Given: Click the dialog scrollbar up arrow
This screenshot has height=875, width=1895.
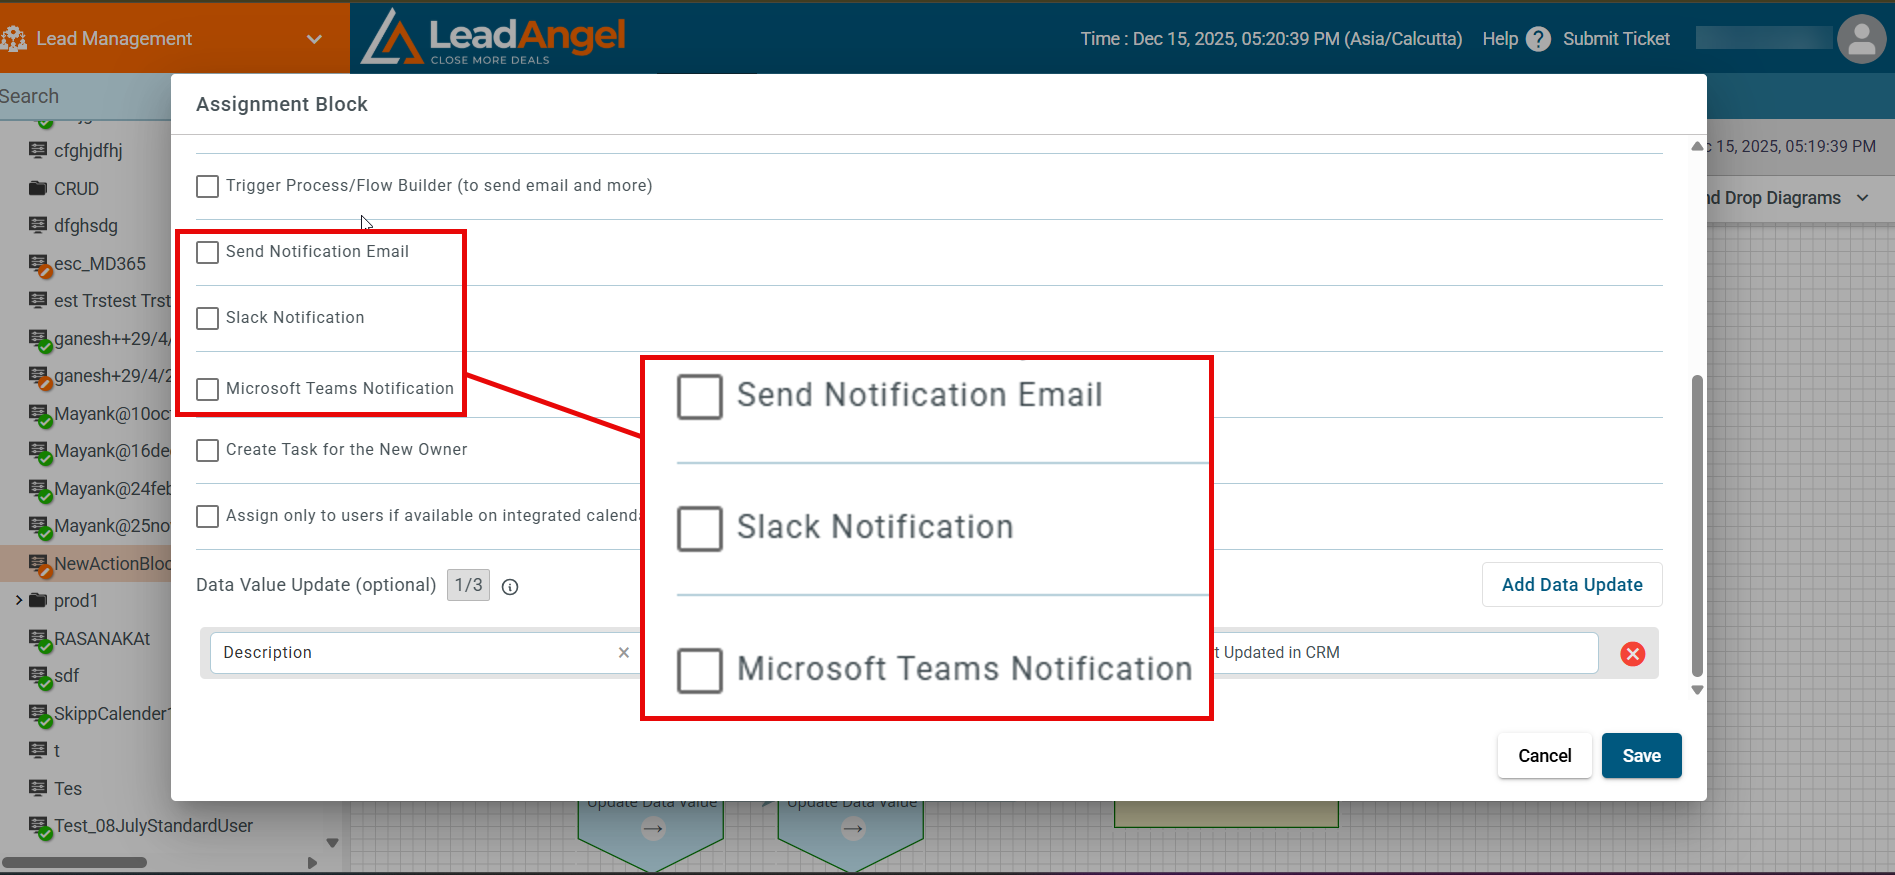Looking at the screenshot, I should (1697, 146).
